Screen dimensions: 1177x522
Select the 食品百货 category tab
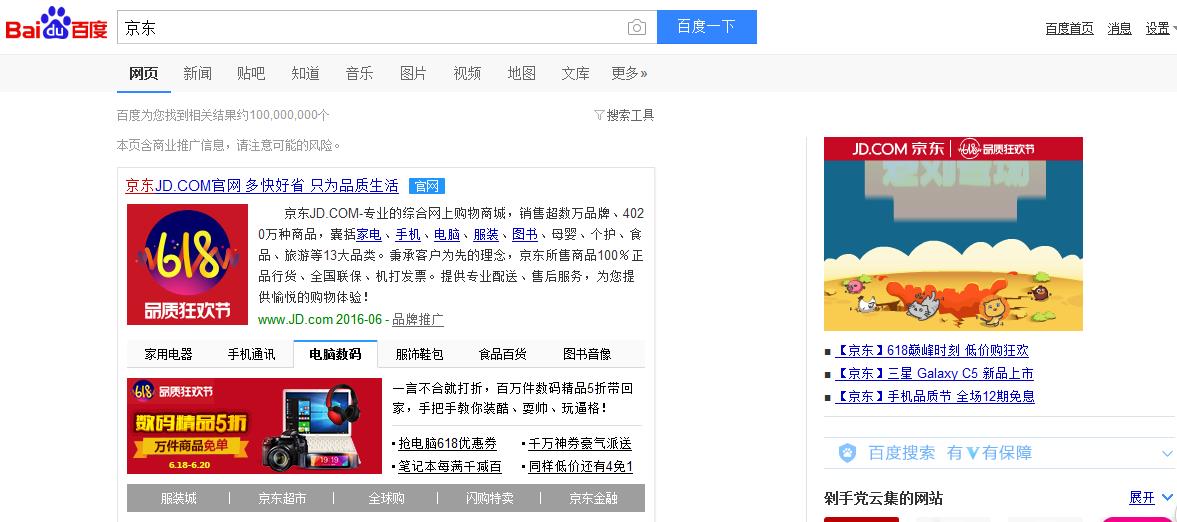(503, 355)
